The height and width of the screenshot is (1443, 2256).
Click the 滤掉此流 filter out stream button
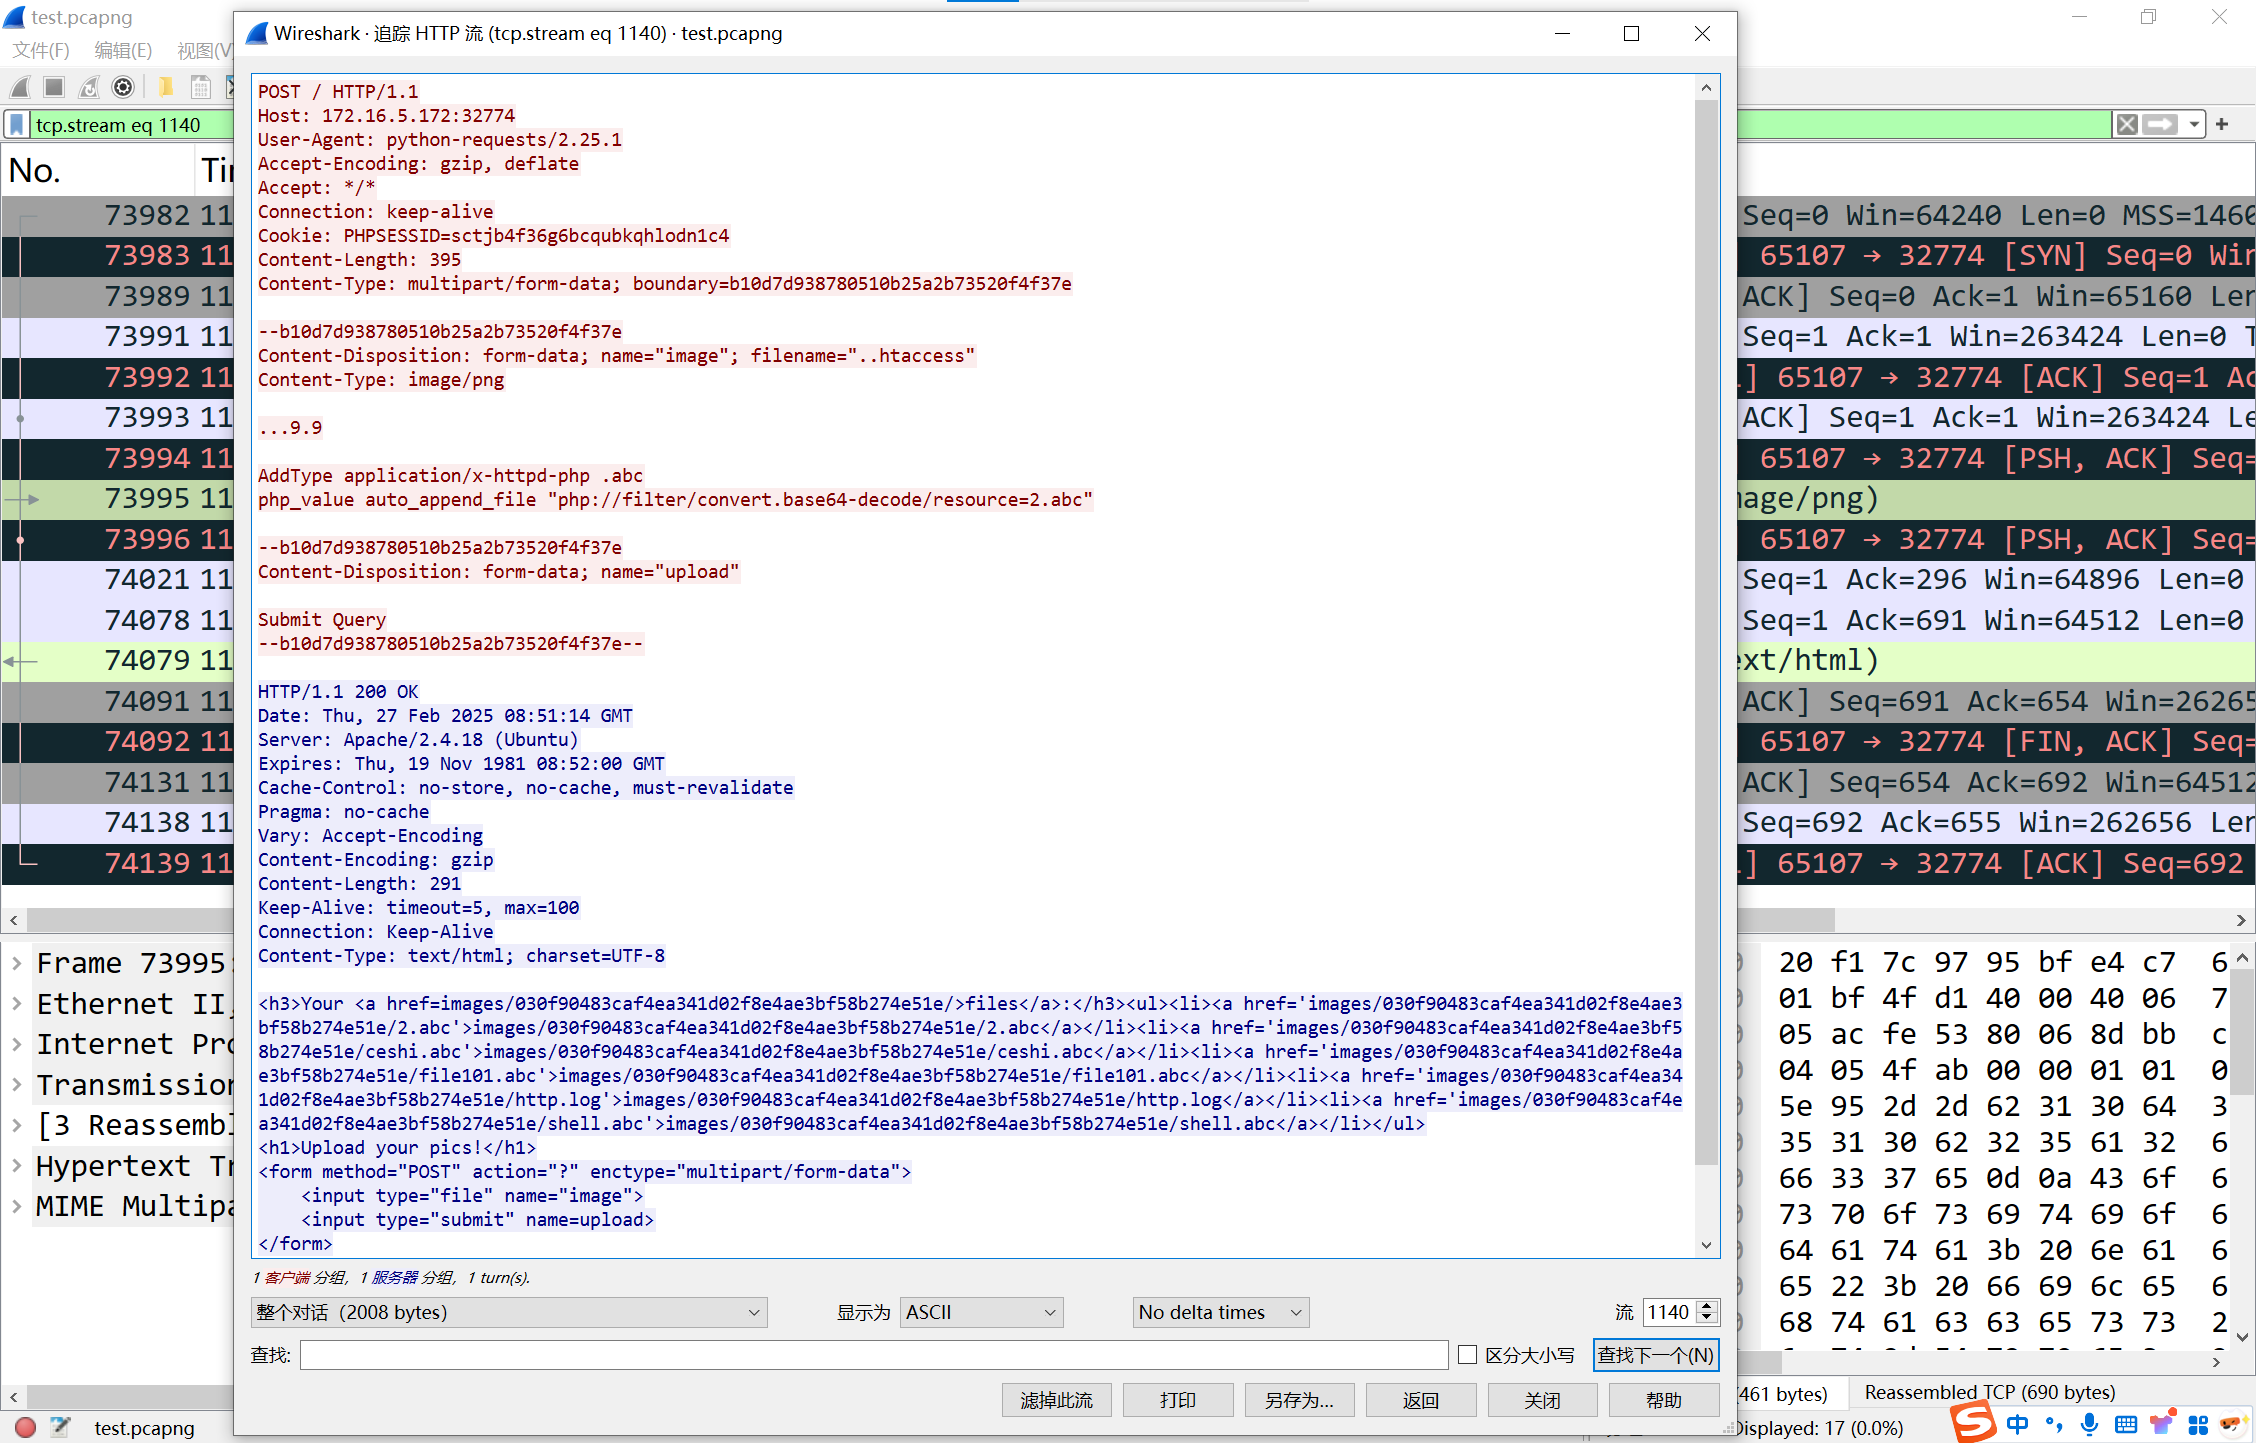pos(1056,1400)
